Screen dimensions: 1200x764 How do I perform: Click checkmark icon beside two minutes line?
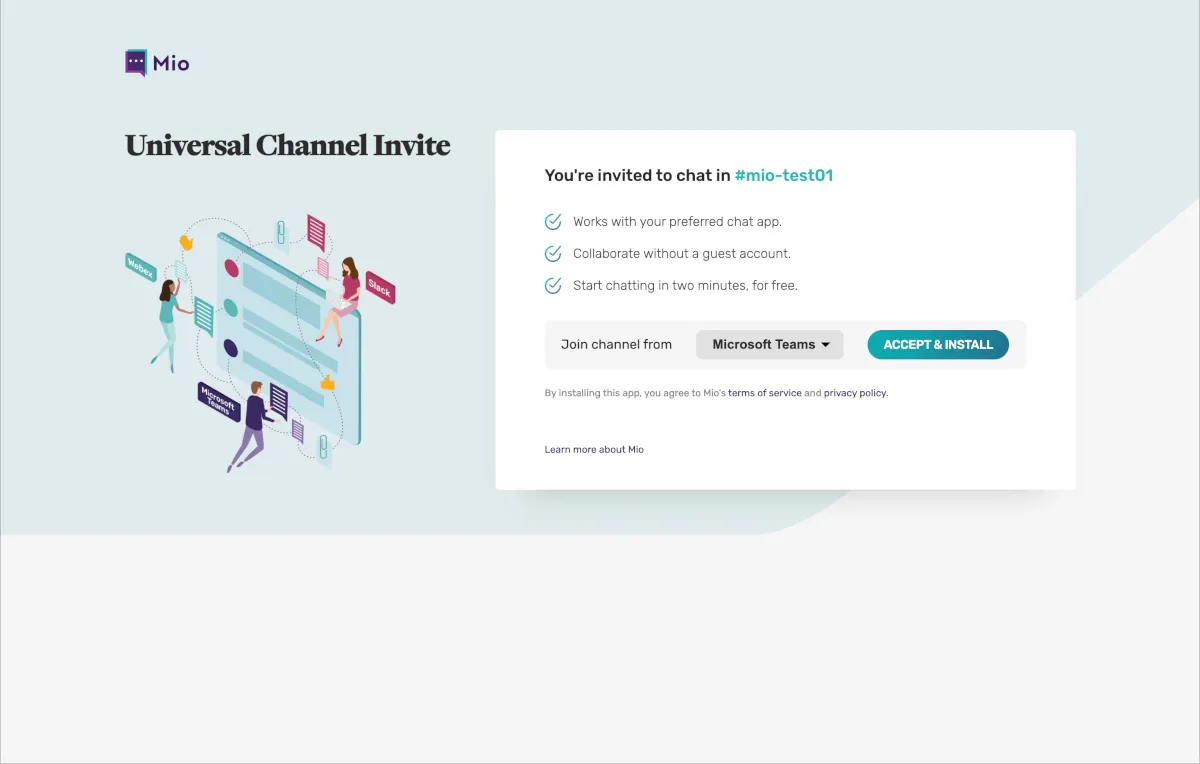(x=553, y=286)
